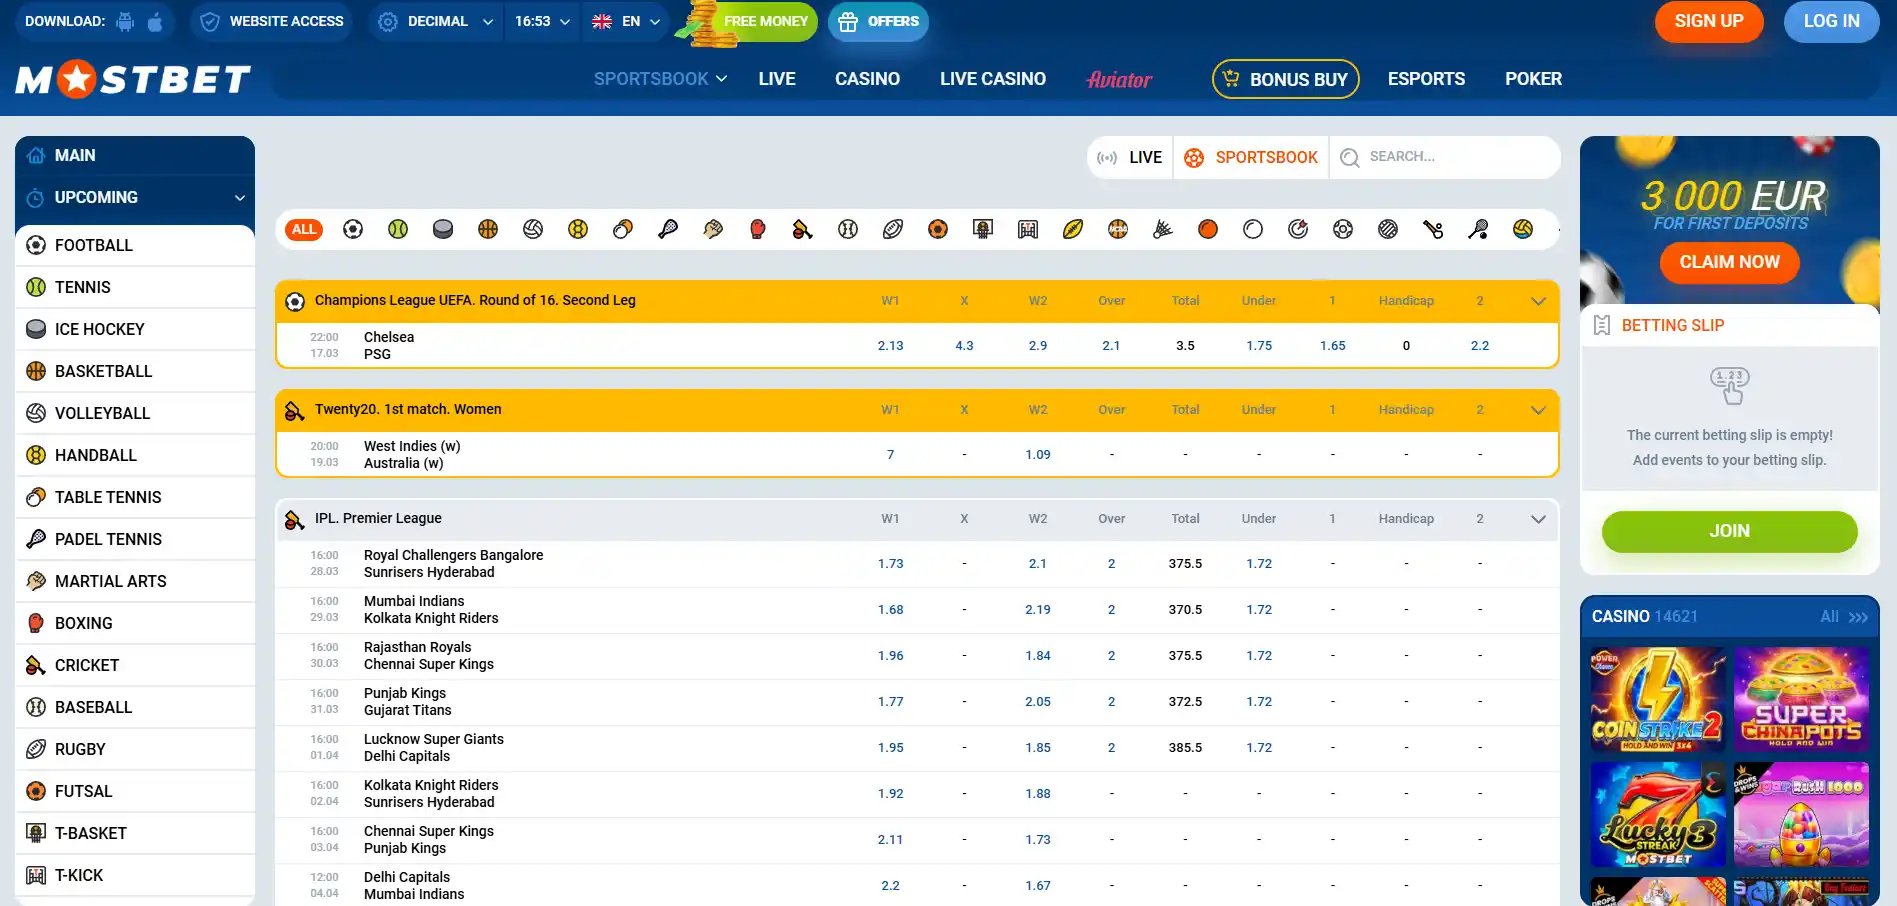The image size is (1897, 906).
Task: Click WEBSITE ACCESS in the top bar
Action: coord(272,21)
